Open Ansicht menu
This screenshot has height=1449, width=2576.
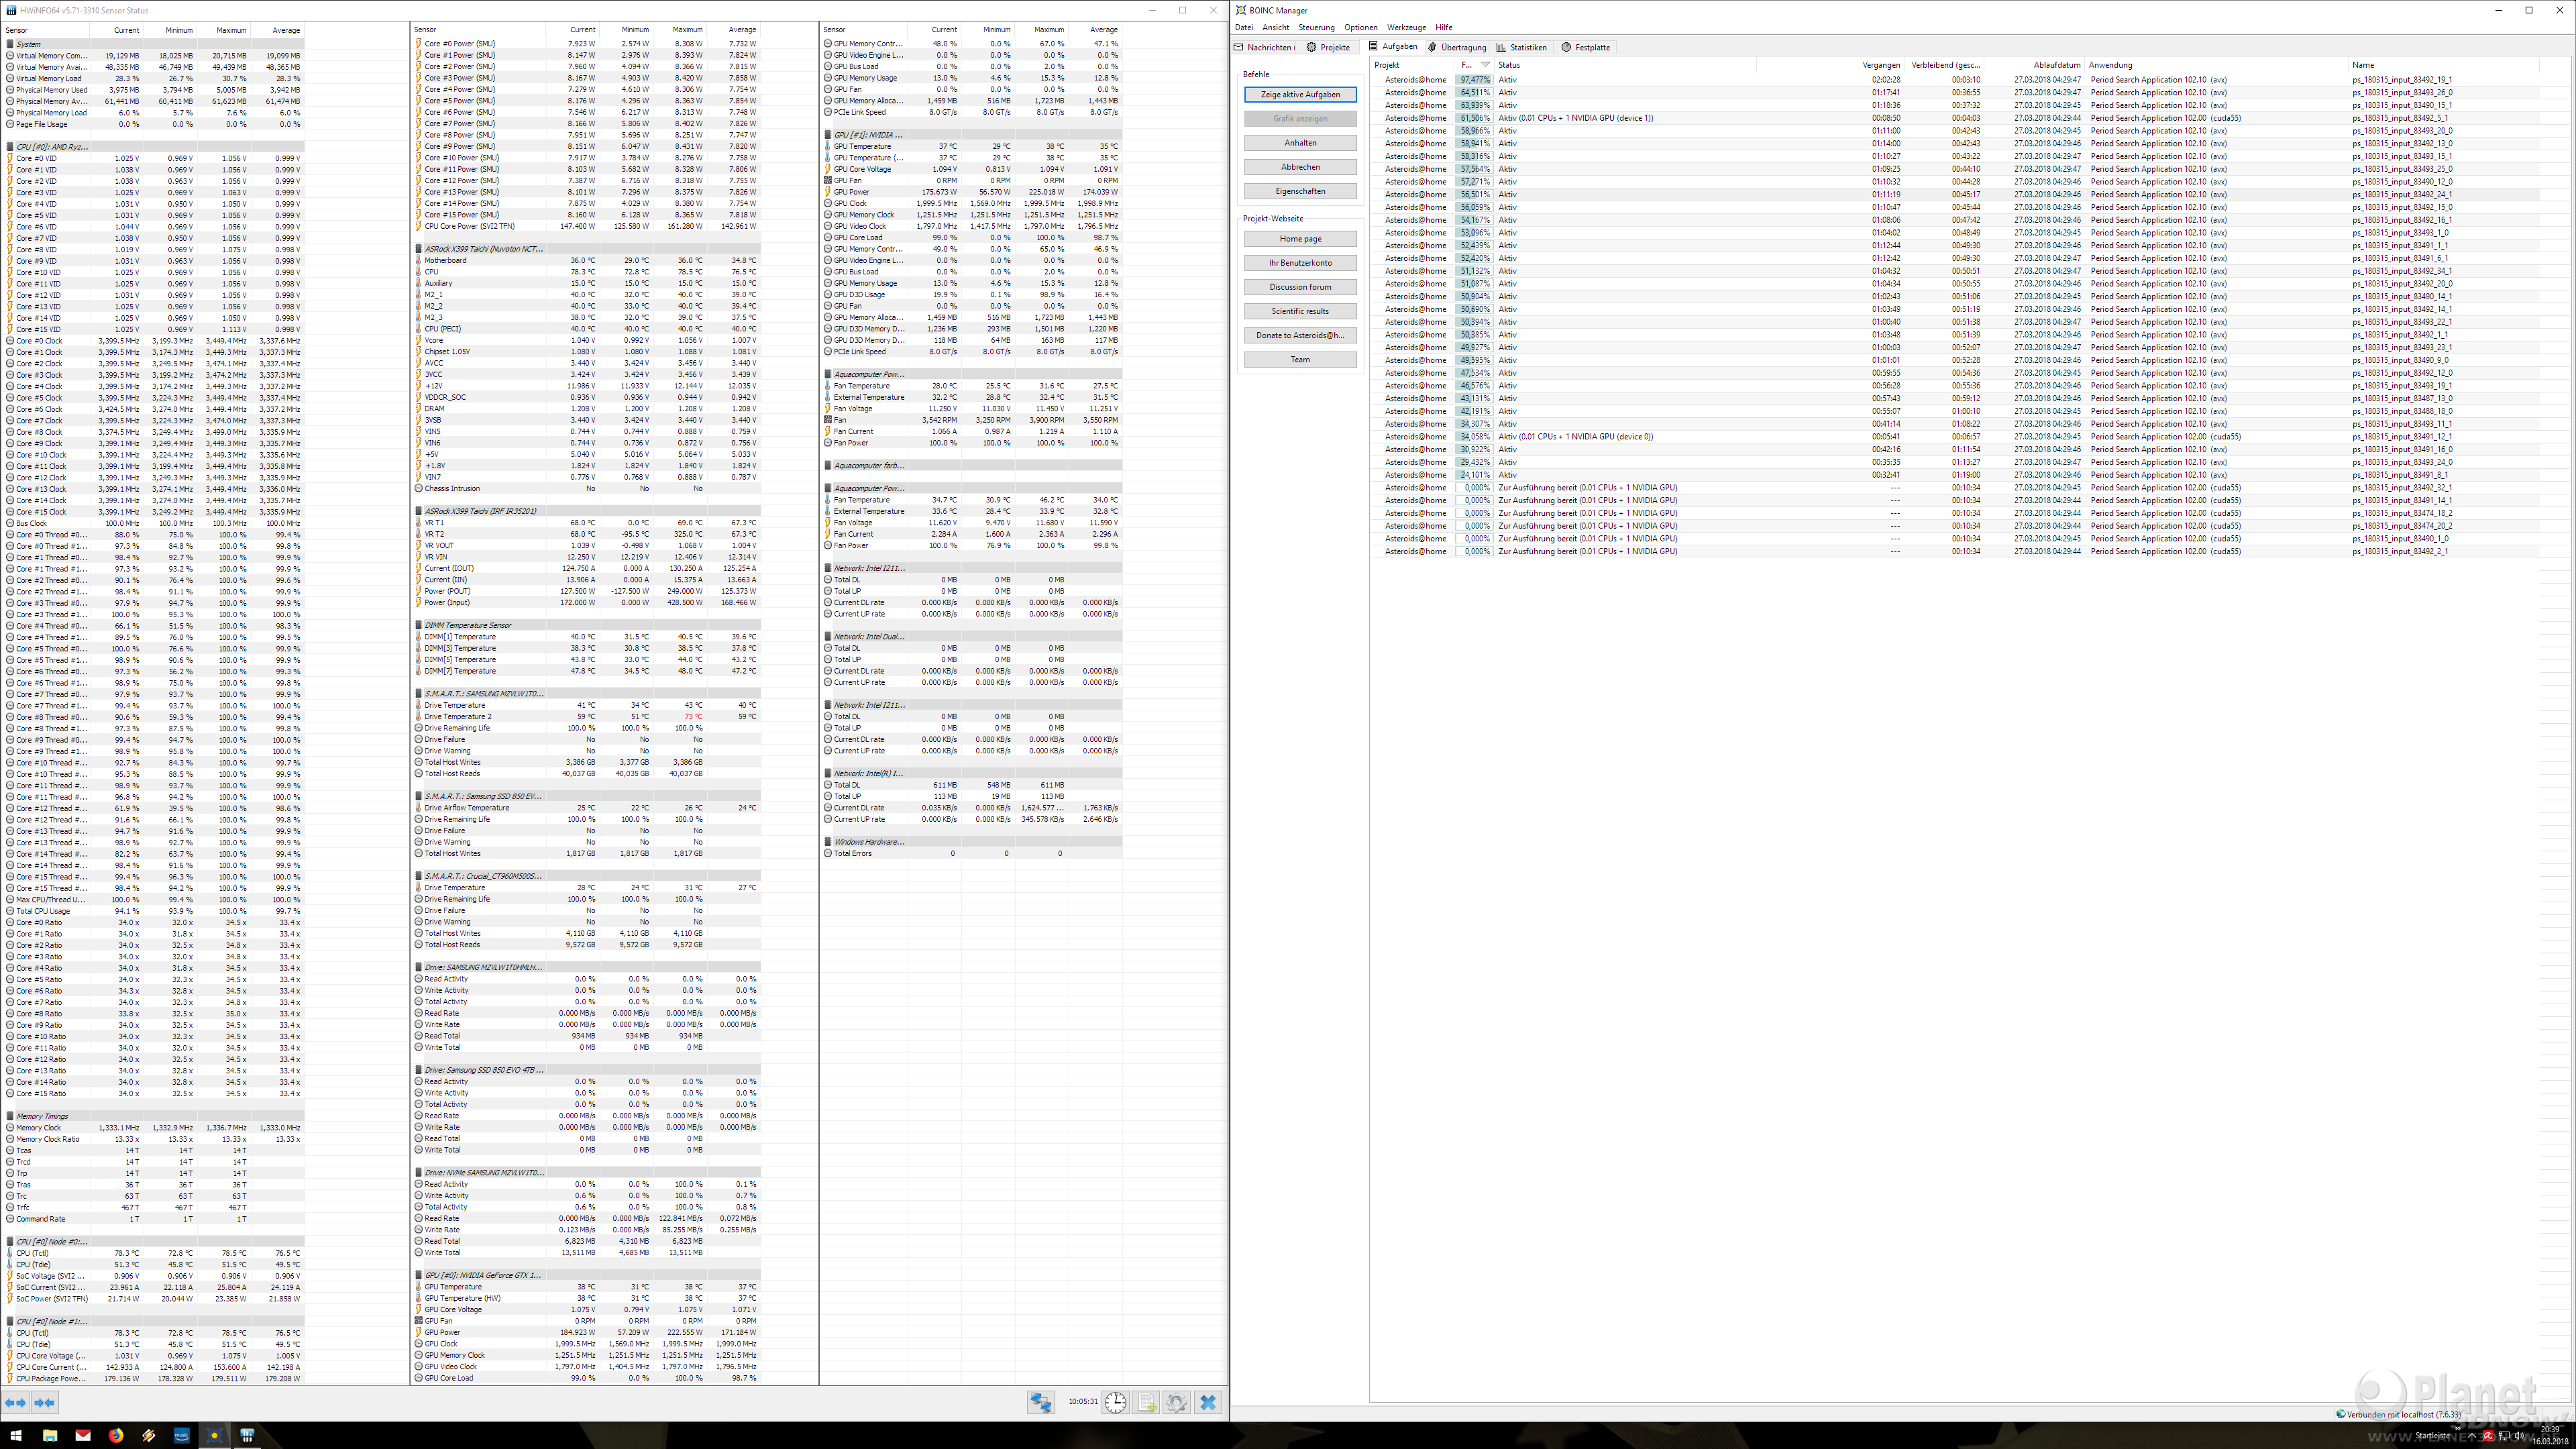[x=1275, y=27]
